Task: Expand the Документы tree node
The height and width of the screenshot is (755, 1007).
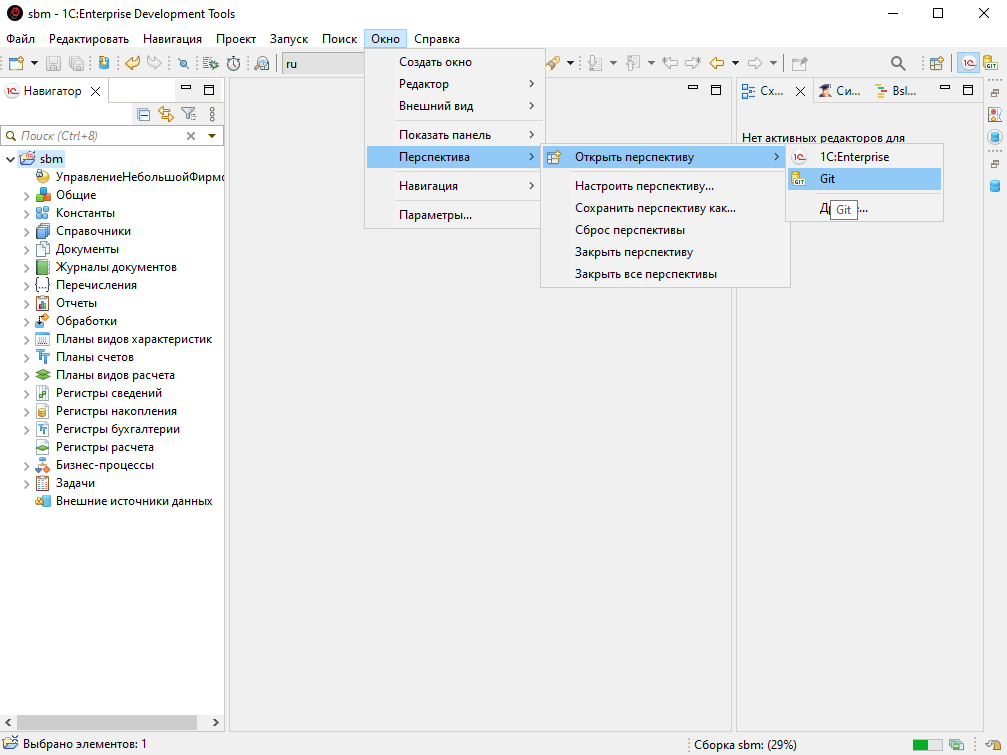Action: click(27, 249)
